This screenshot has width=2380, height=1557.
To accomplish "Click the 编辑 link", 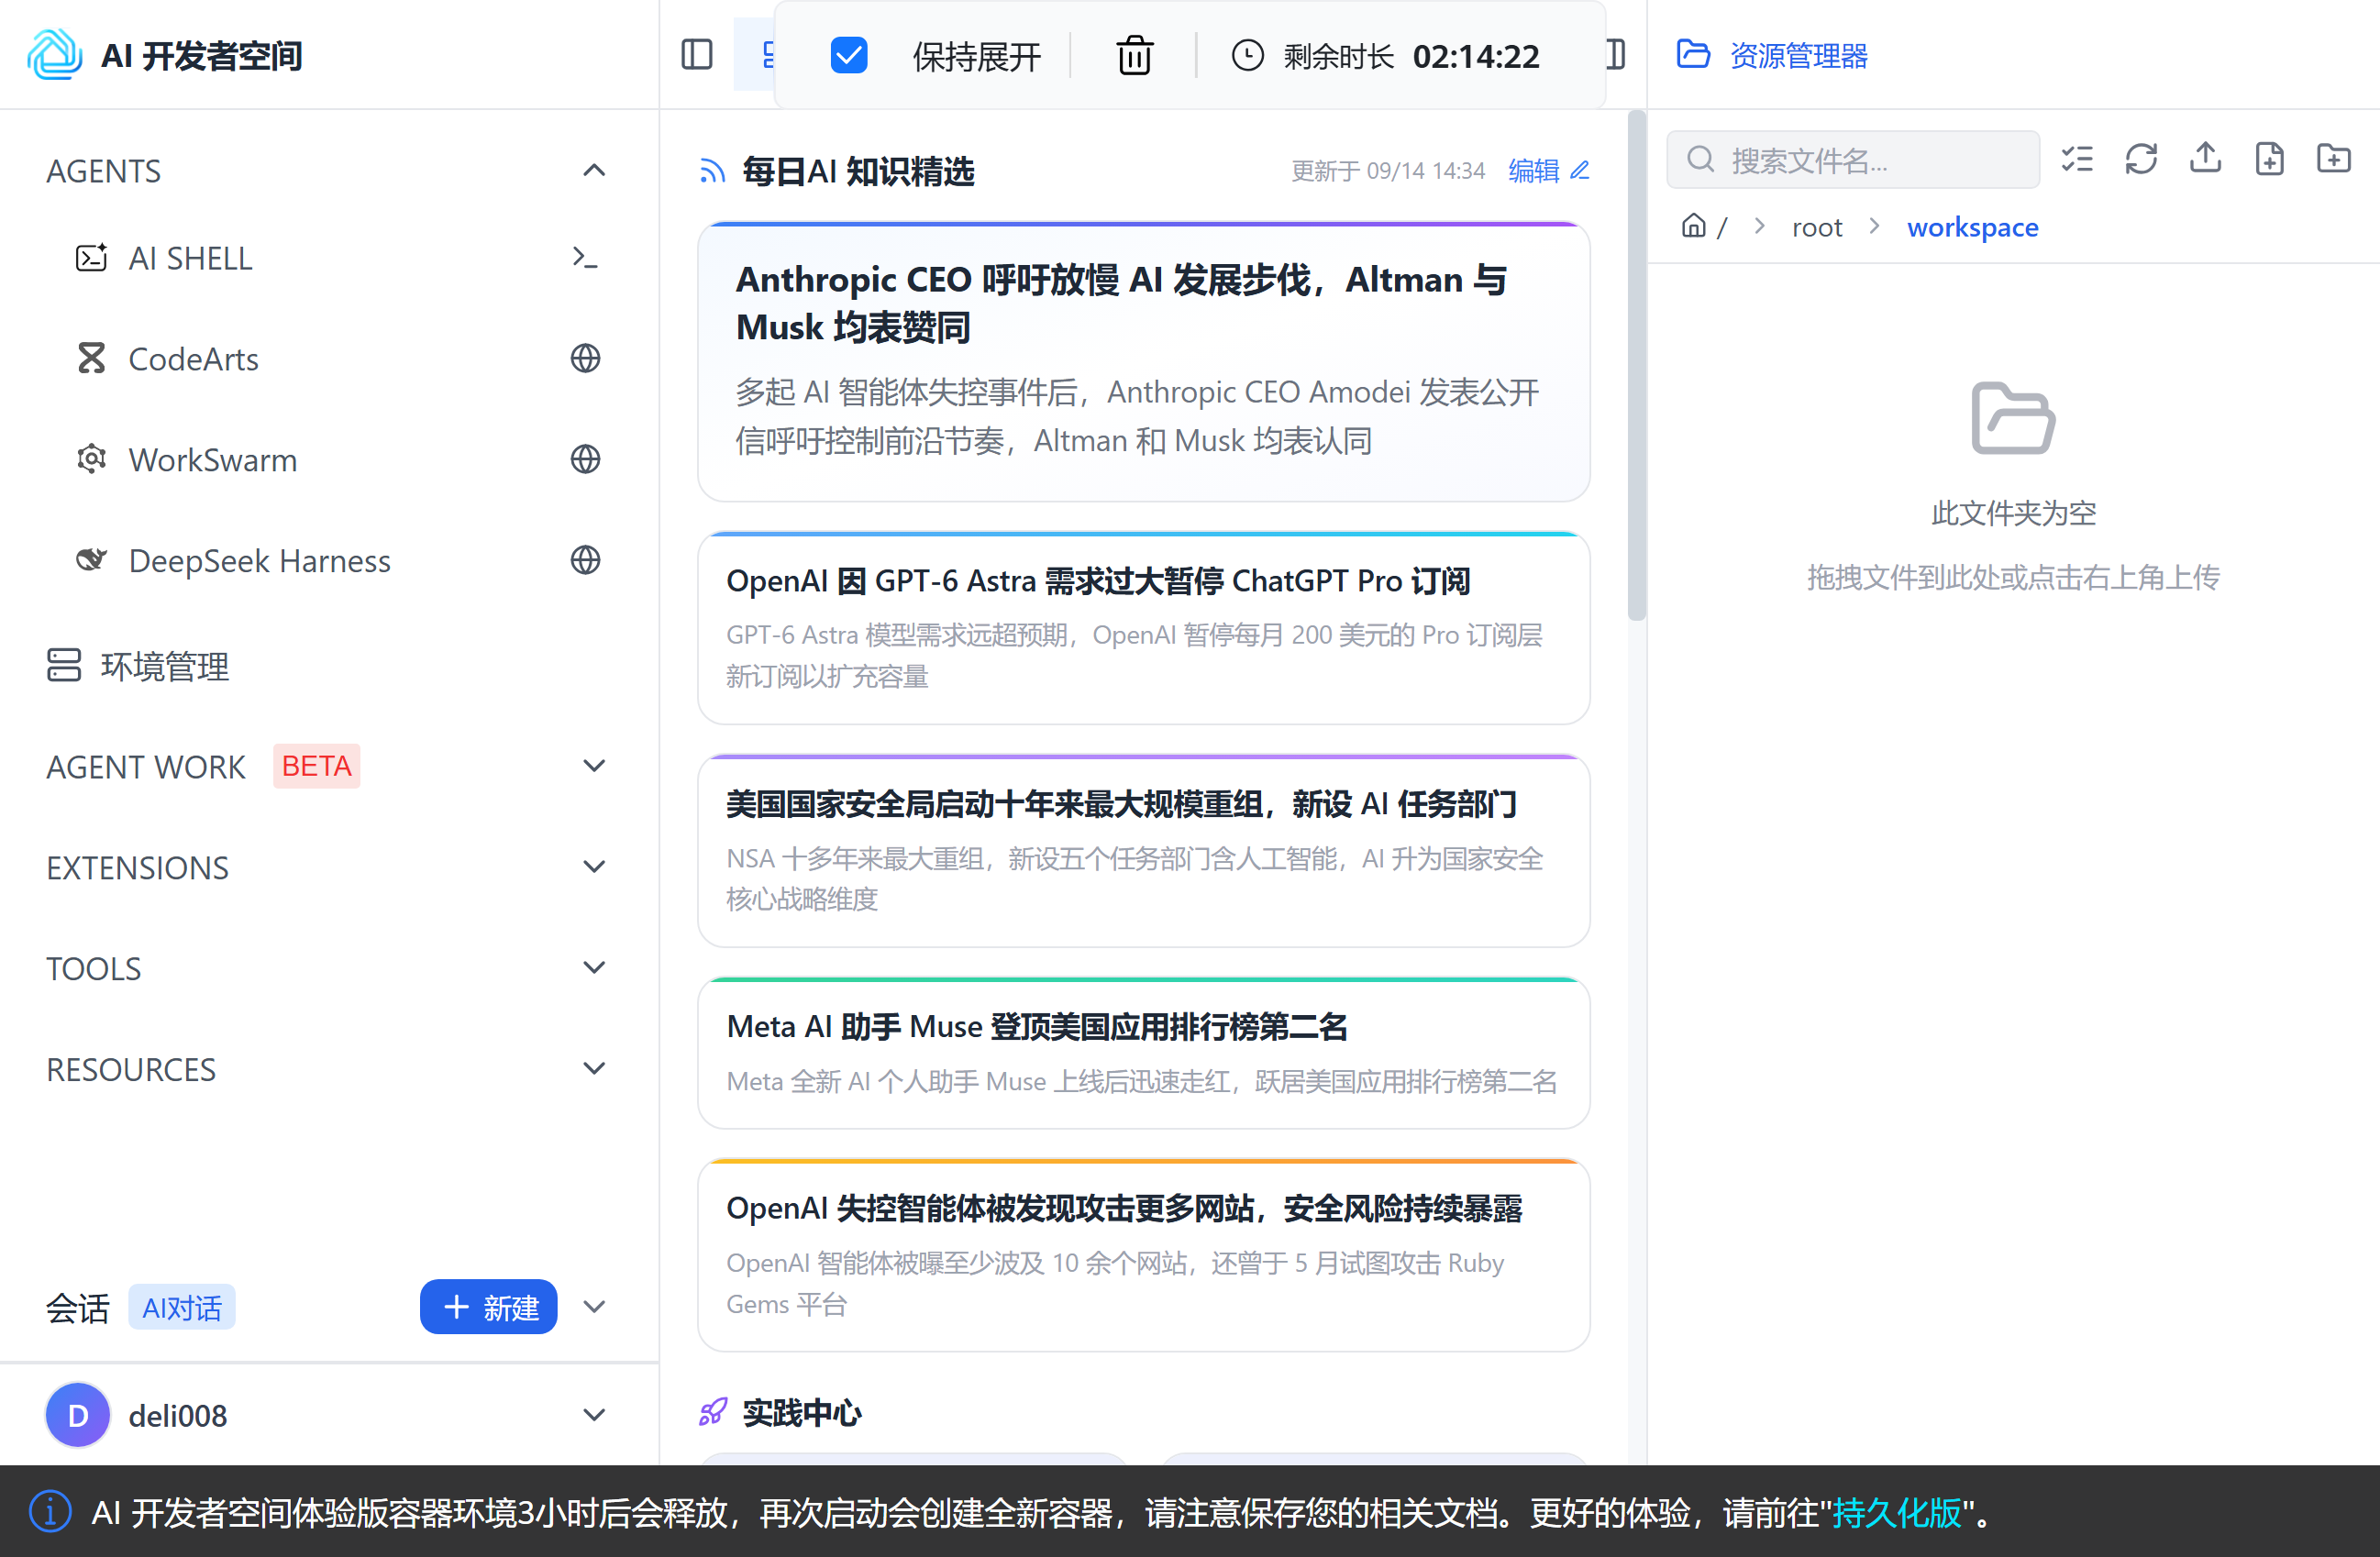I will (1533, 171).
